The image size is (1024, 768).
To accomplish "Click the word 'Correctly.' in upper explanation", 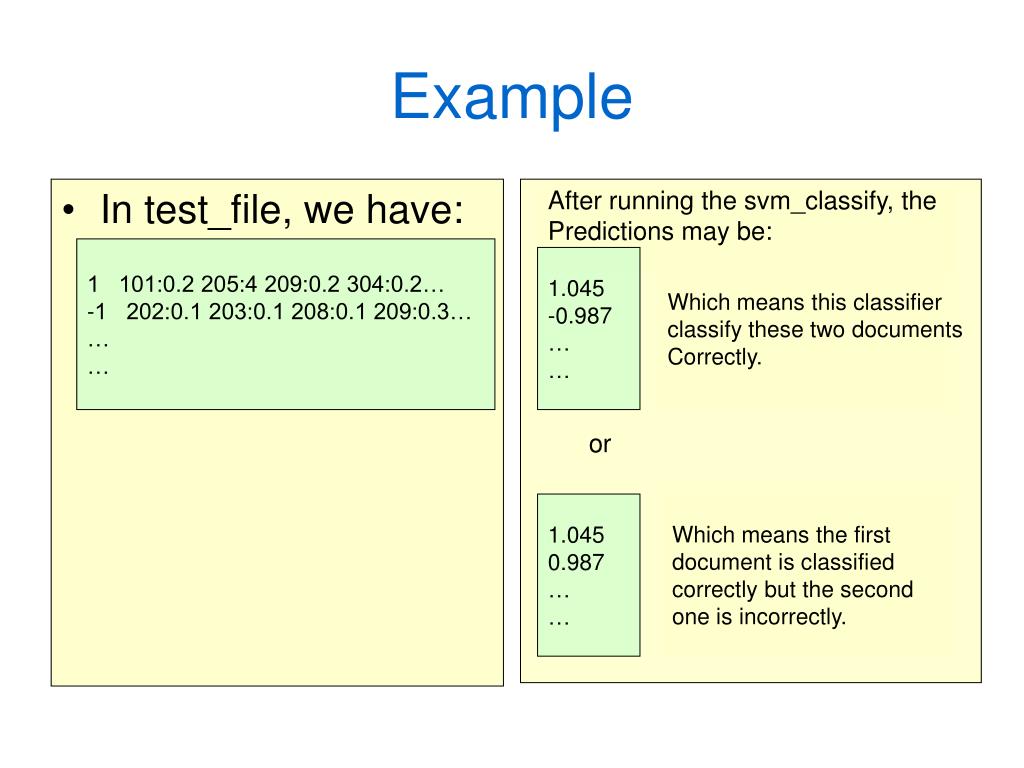I will (714, 357).
